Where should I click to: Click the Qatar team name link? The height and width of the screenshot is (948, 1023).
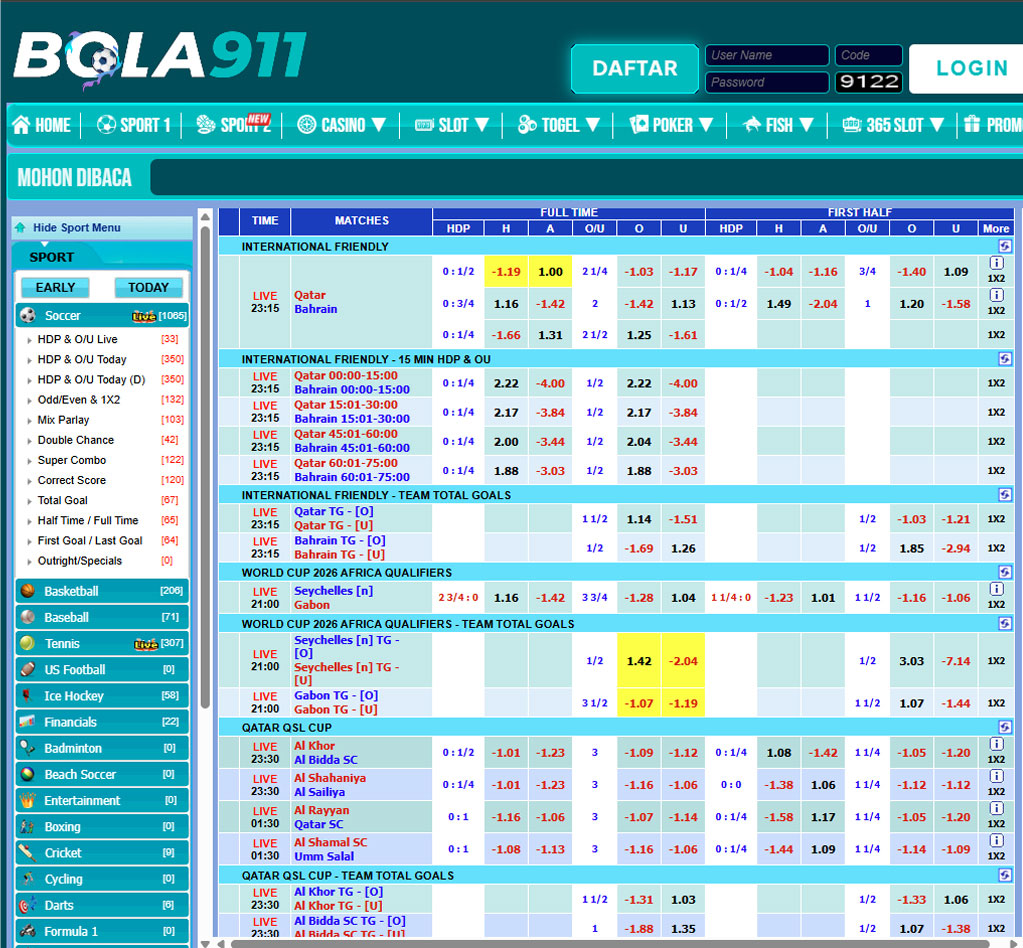(x=309, y=295)
